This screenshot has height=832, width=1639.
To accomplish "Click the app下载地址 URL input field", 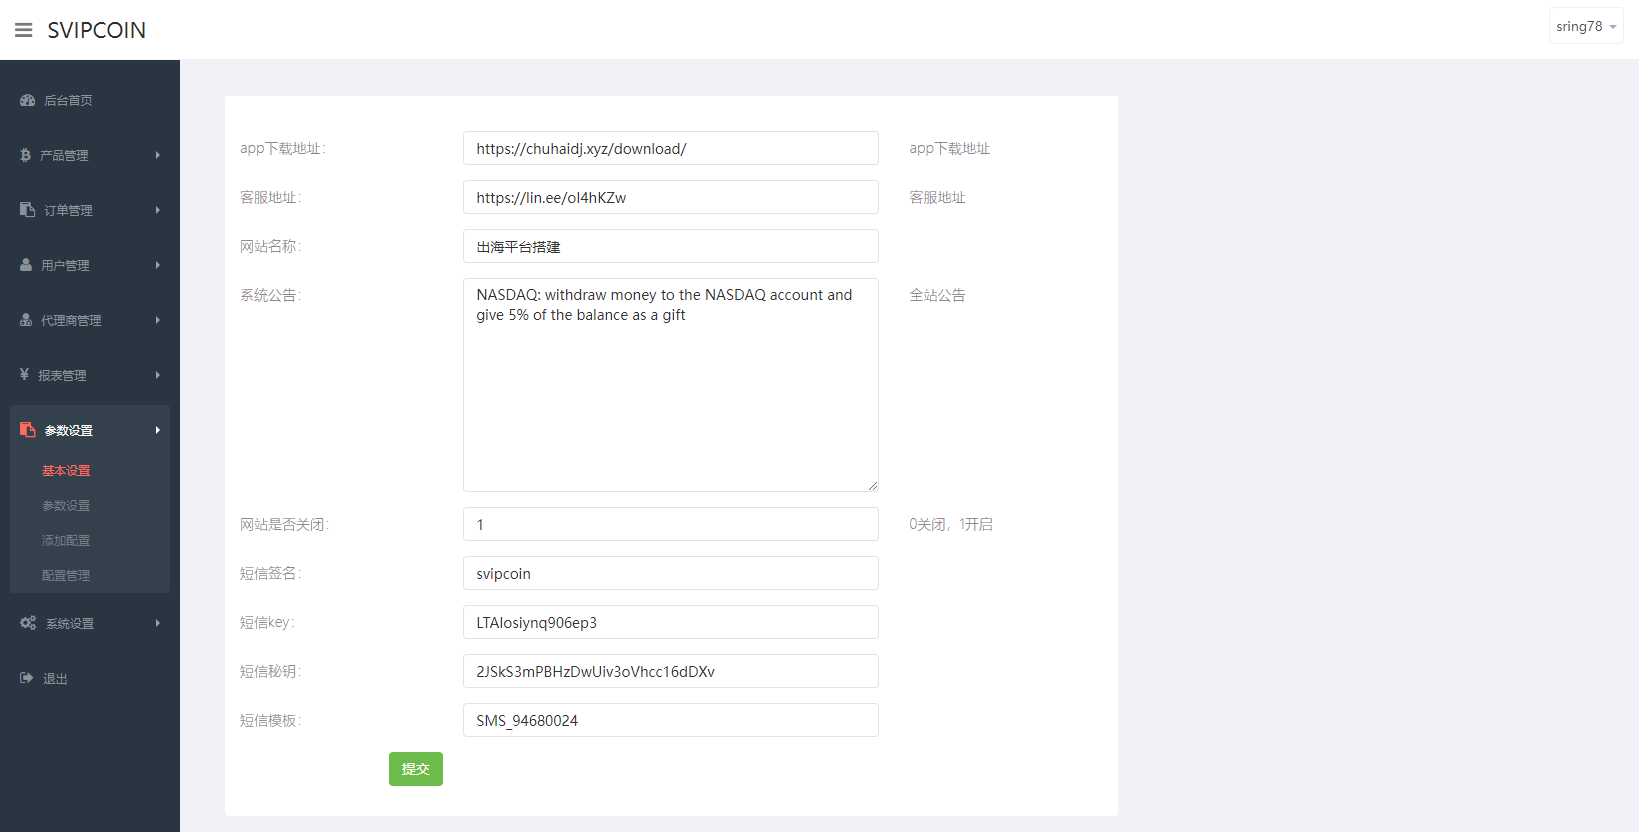I will (670, 149).
